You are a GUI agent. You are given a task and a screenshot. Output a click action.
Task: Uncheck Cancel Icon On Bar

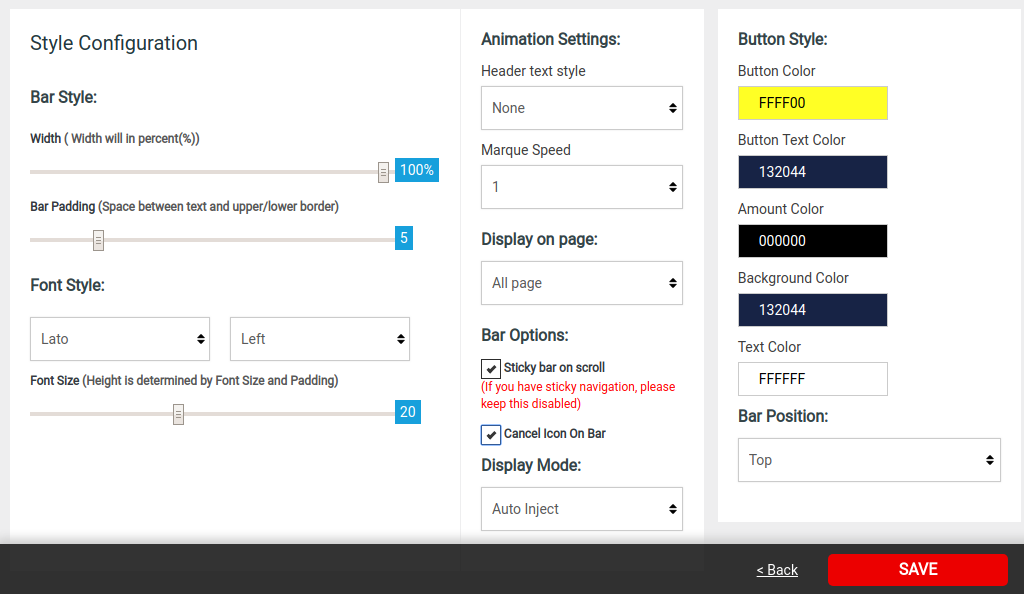tap(491, 435)
